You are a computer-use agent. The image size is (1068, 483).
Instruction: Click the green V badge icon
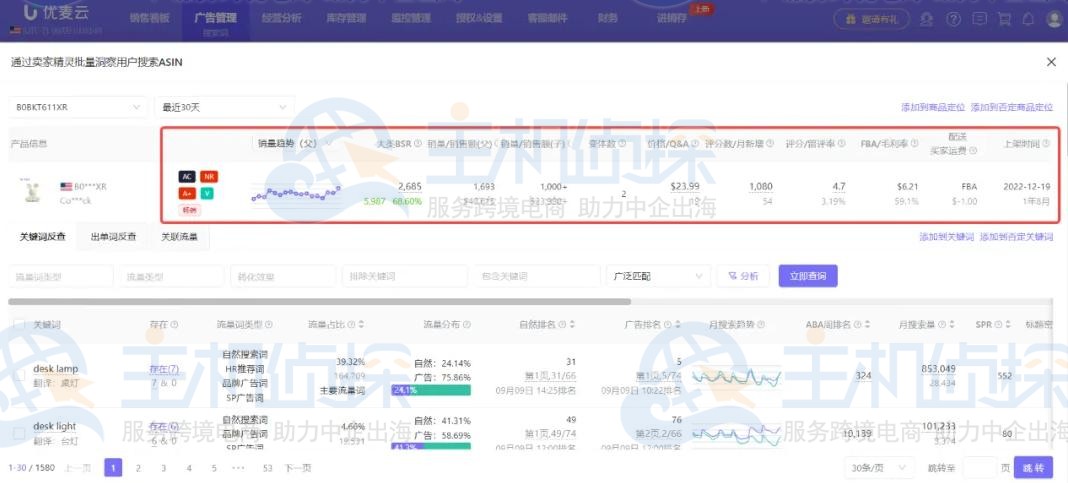click(x=208, y=193)
